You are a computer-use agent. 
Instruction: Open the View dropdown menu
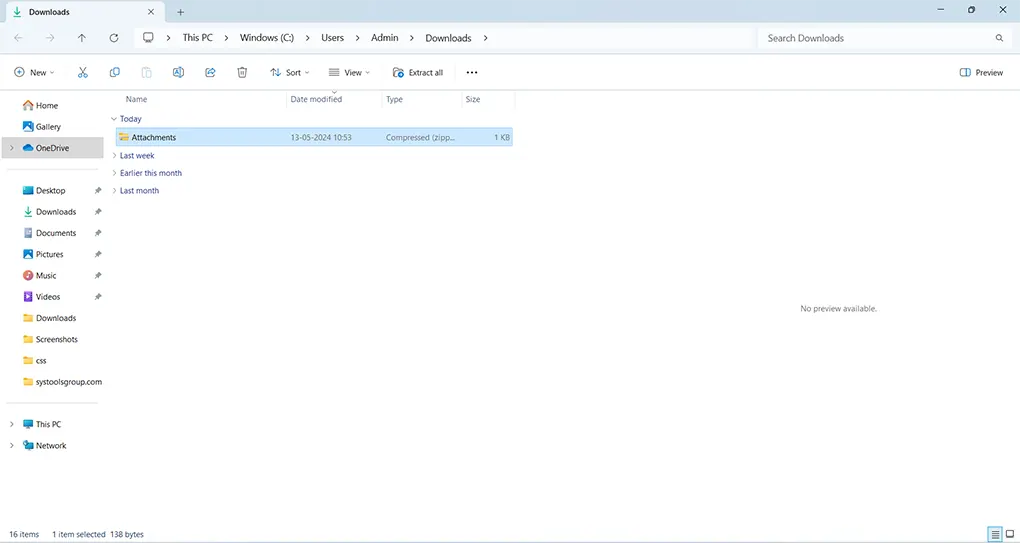point(349,72)
